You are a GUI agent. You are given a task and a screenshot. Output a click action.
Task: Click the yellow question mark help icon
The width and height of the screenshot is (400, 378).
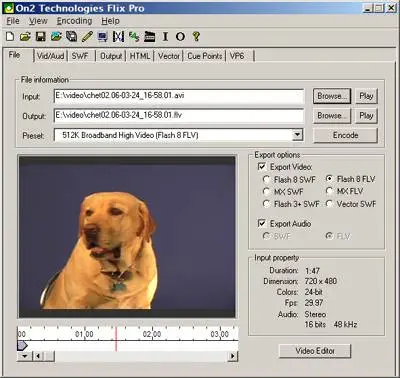click(196, 36)
